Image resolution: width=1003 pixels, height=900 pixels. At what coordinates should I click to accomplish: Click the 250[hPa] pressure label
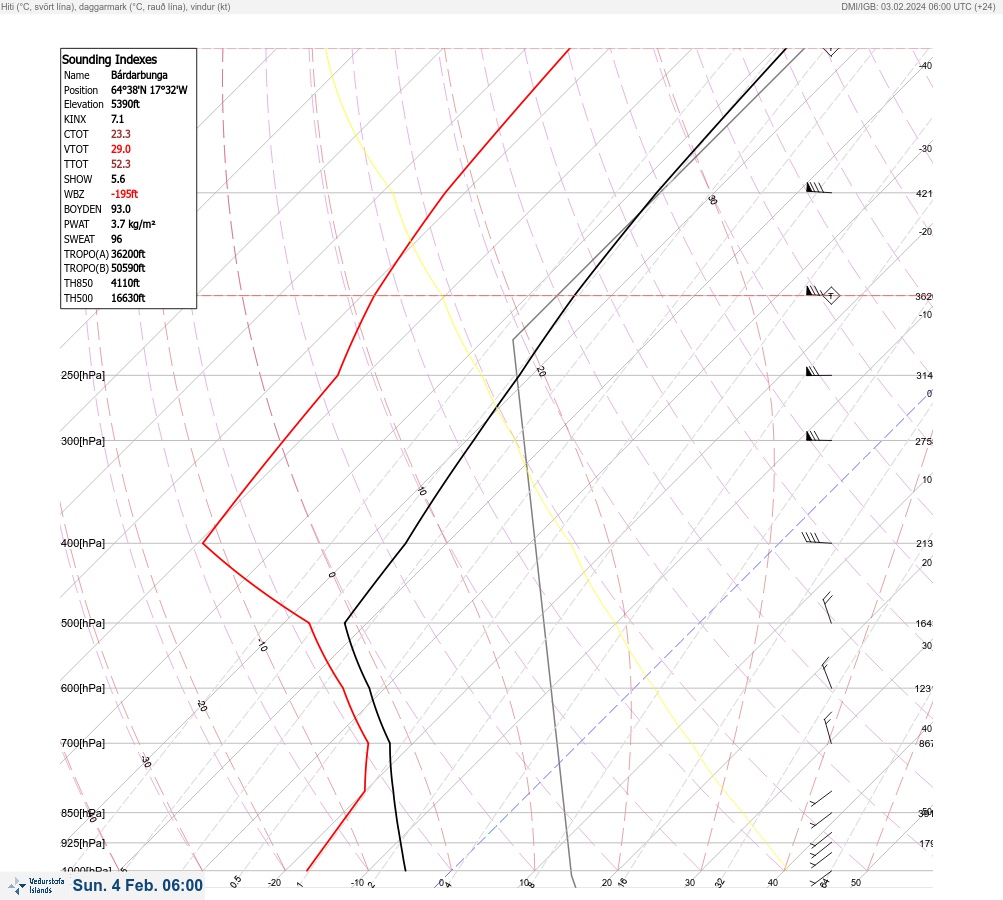(x=83, y=375)
